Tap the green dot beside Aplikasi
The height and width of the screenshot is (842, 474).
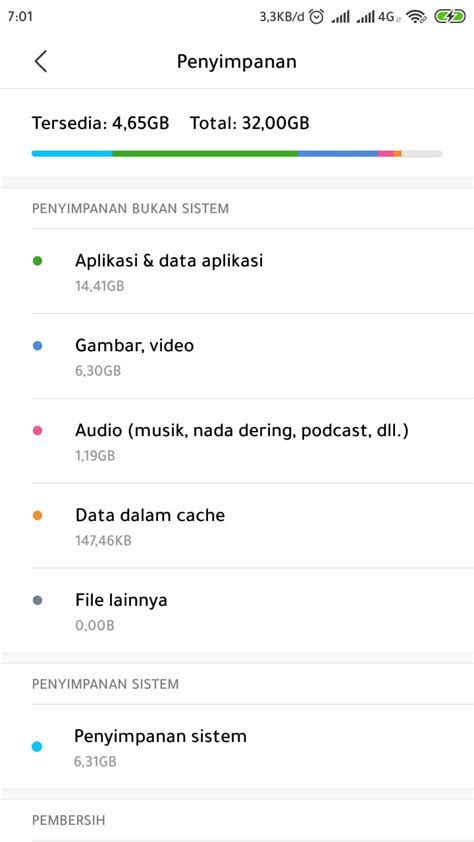point(38,261)
